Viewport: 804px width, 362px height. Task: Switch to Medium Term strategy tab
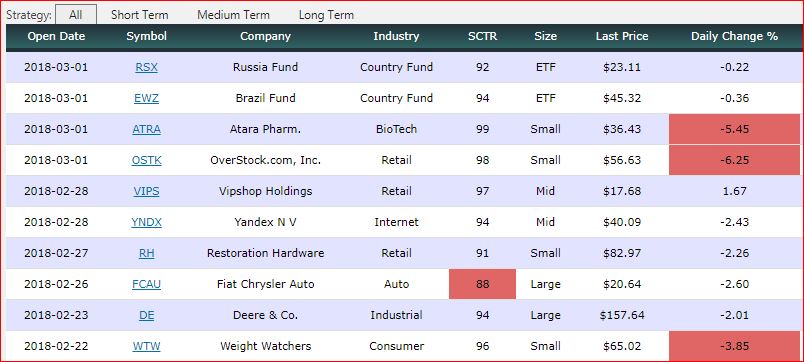233,15
